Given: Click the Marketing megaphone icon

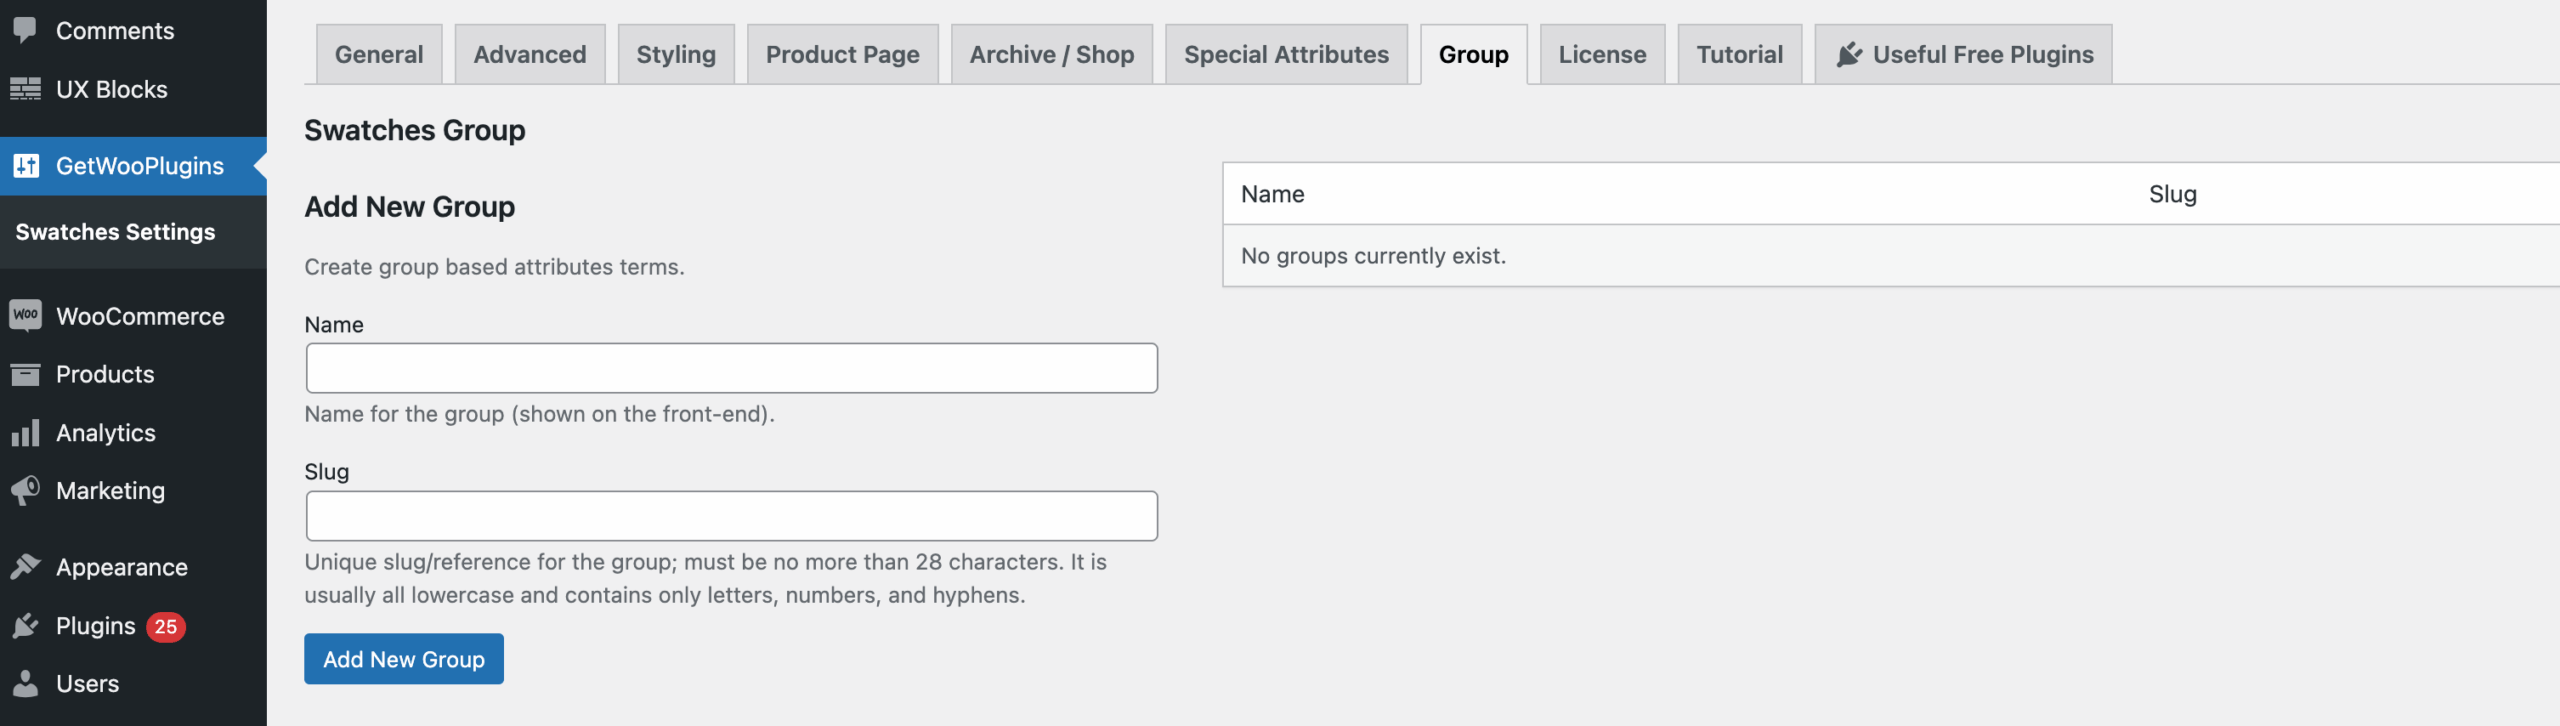Looking at the screenshot, I should pyautogui.click(x=25, y=490).
